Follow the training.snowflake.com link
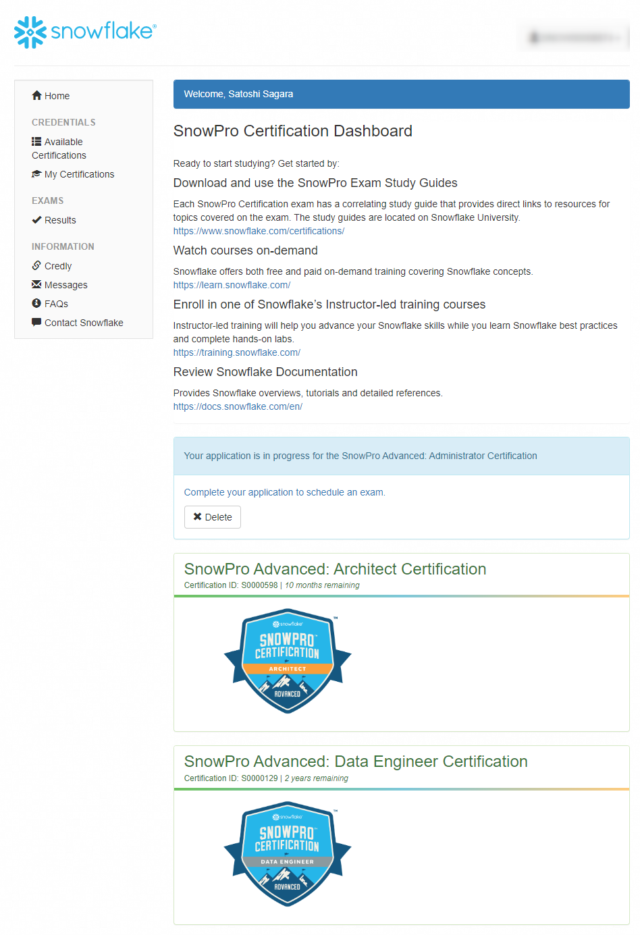The image size is (640, 935). pos(237,352)
